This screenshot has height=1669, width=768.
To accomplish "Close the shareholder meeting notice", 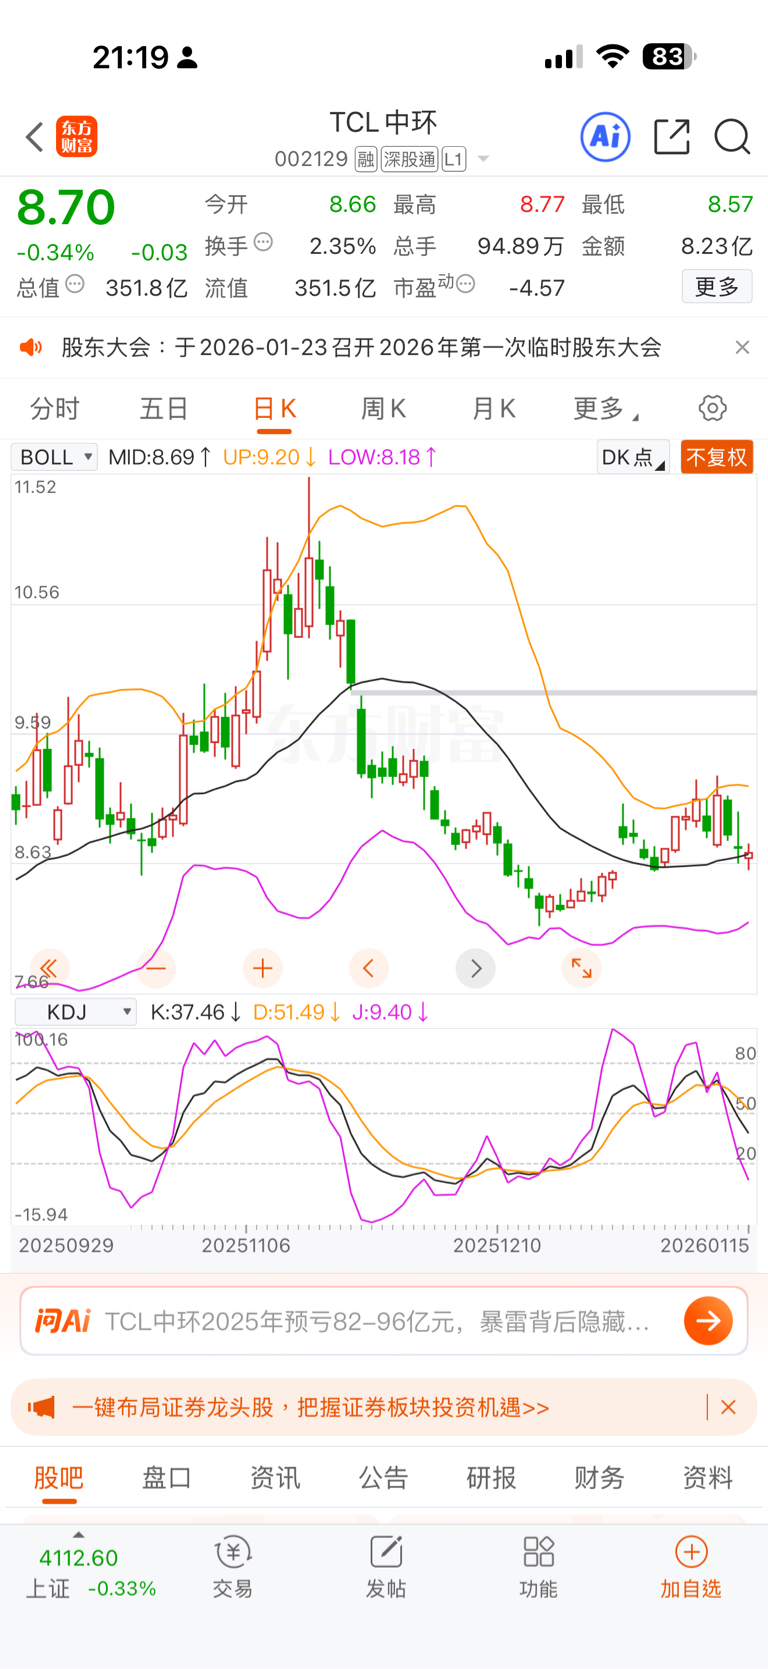I will tap(742, 347).
